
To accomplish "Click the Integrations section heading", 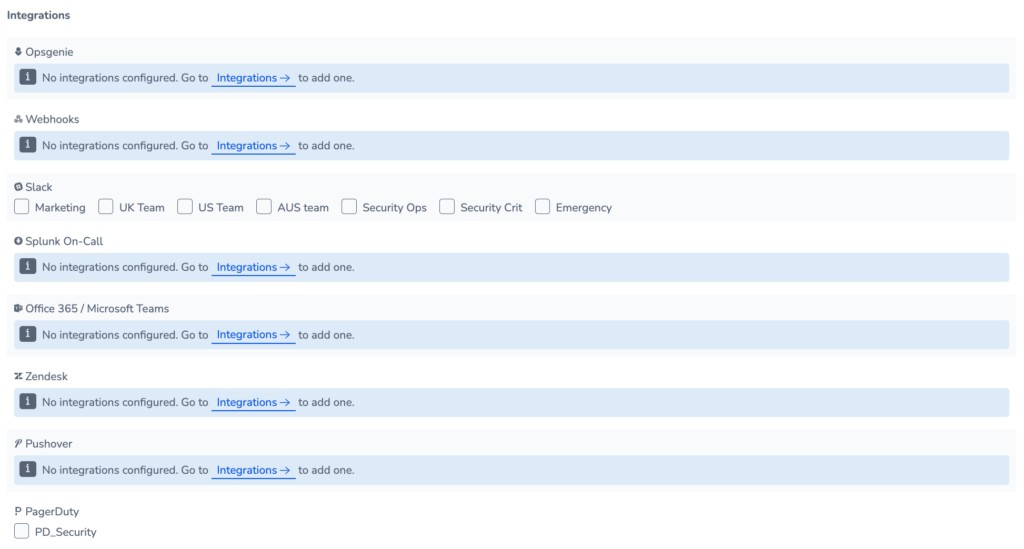I will coord(39,15).
